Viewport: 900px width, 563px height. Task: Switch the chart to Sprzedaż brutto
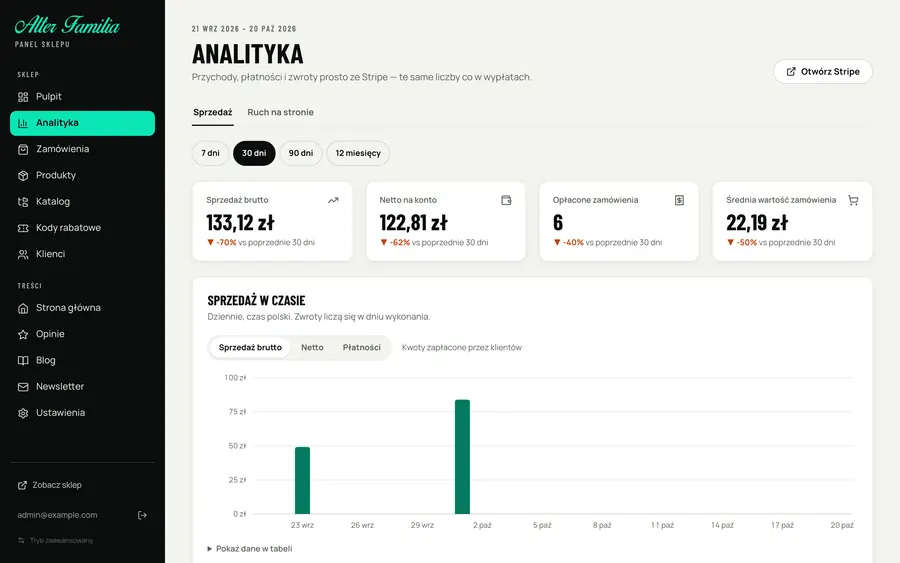point(250,348)
